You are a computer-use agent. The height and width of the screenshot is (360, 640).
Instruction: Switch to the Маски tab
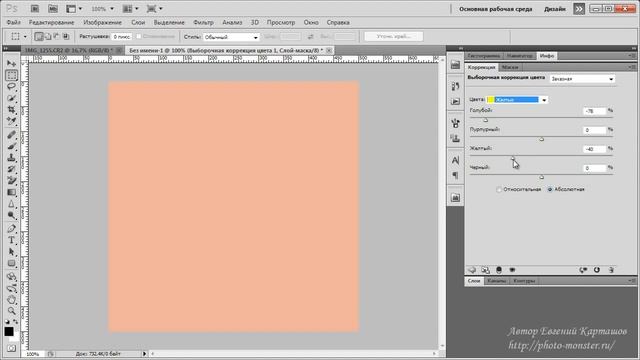[510, 67]
